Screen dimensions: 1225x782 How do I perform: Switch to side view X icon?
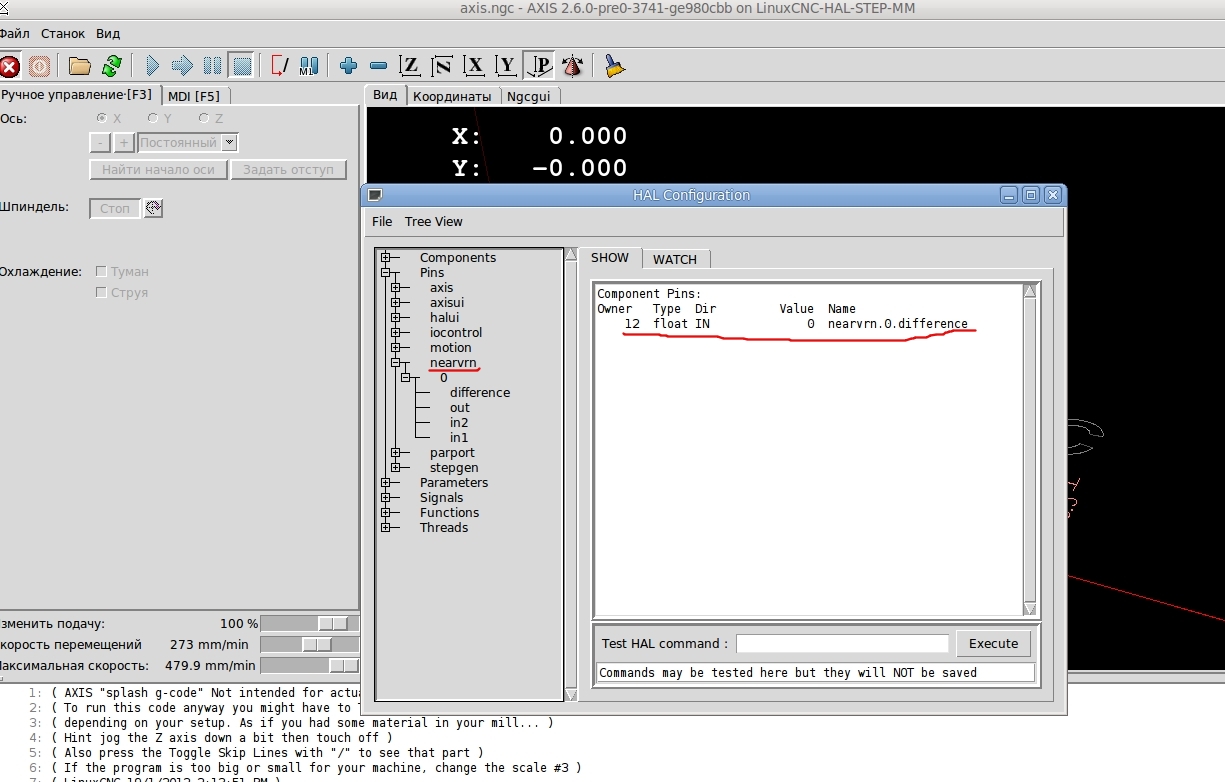coord(474,67)
